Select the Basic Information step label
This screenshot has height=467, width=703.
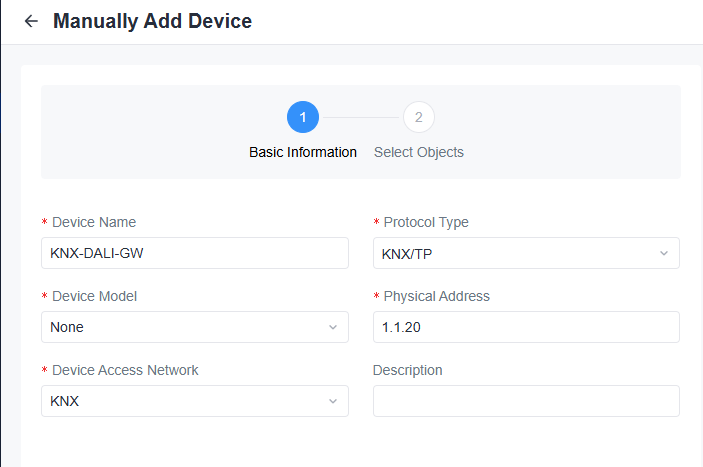pyautogui.click(x=302, y=153)
